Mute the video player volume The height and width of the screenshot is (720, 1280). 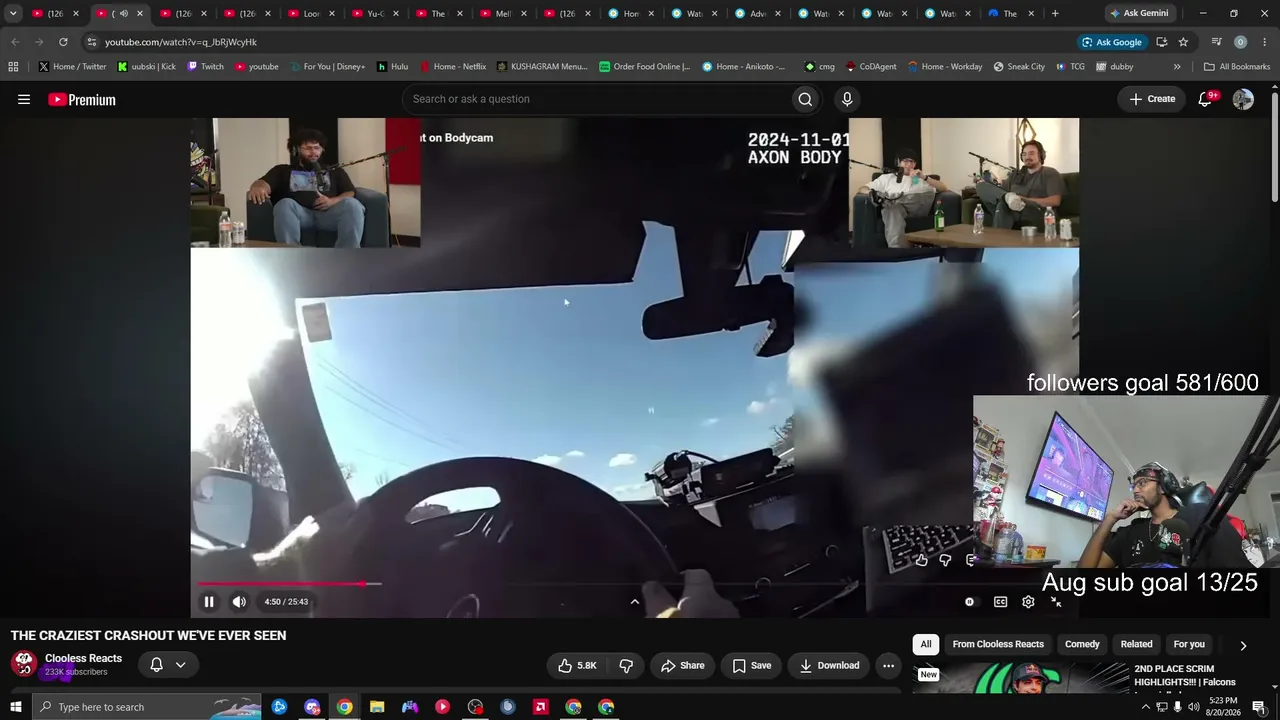239,602
